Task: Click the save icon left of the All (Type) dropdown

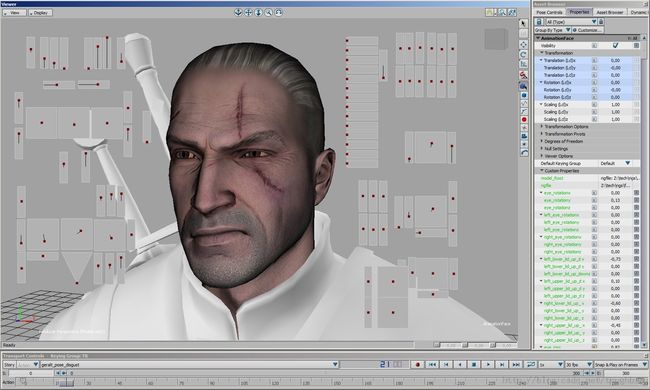Action: (539, 22)
